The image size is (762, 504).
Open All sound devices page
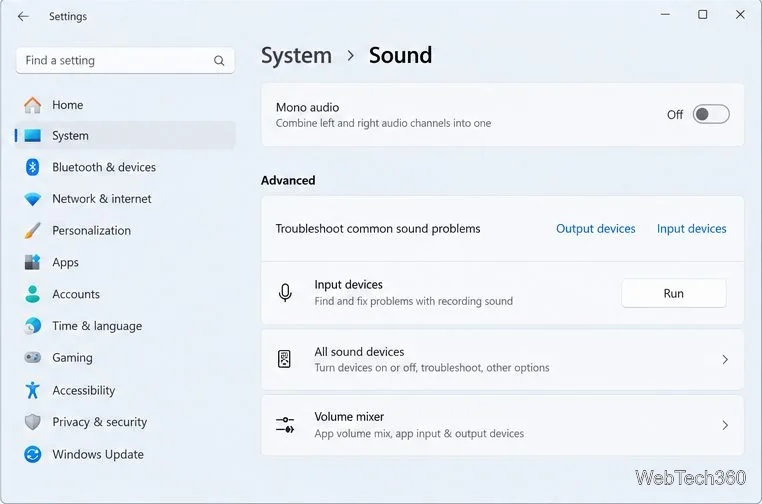point(502,360)
